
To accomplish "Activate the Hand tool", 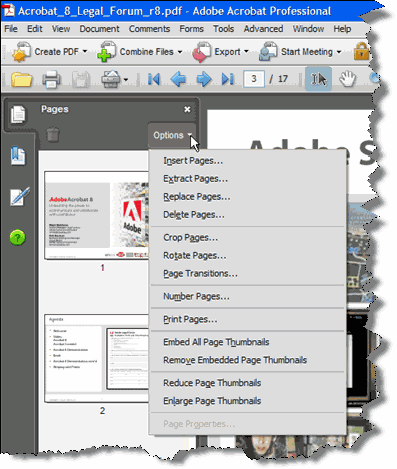I will 347,79.
